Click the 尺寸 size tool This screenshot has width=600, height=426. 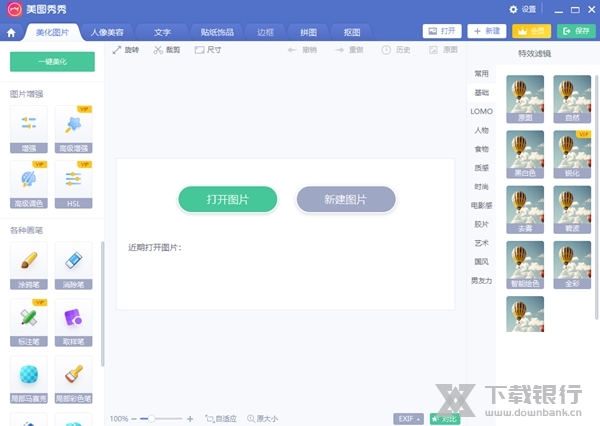(208, 50)
